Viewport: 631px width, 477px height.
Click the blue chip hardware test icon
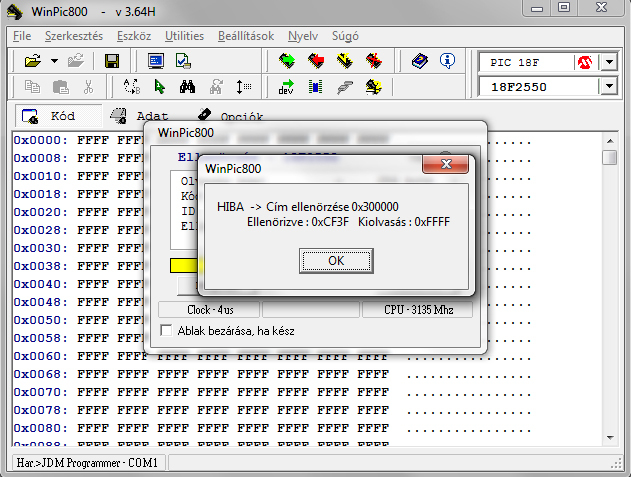(x=316, y=87)
